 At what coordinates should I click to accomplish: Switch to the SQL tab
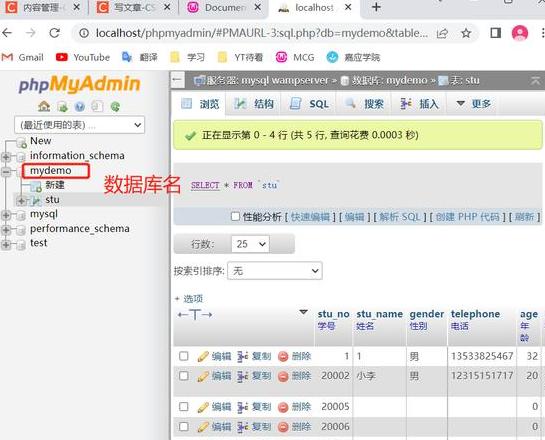click(x=309, y=104)
